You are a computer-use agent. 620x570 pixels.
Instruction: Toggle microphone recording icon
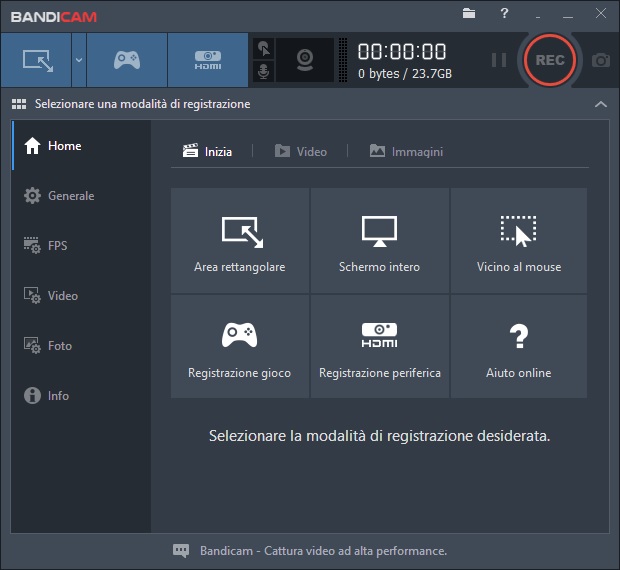coord(263,72)
